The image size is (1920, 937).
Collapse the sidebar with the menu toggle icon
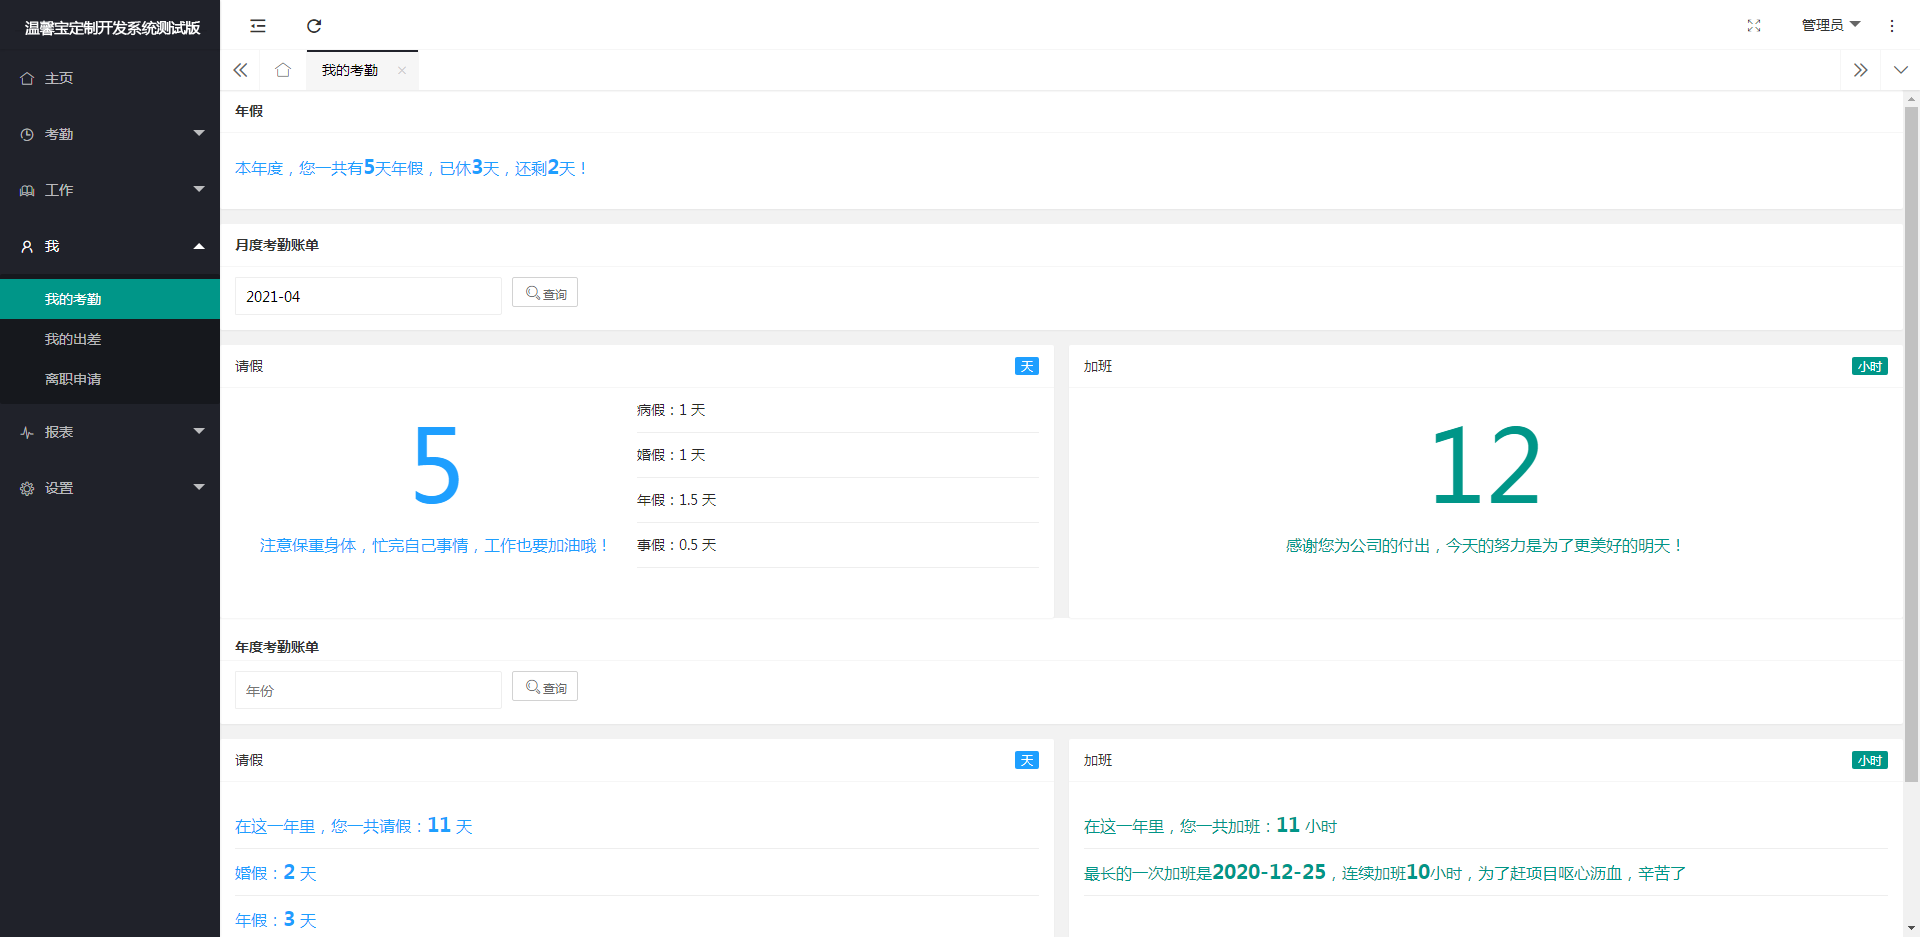[258, 26]
